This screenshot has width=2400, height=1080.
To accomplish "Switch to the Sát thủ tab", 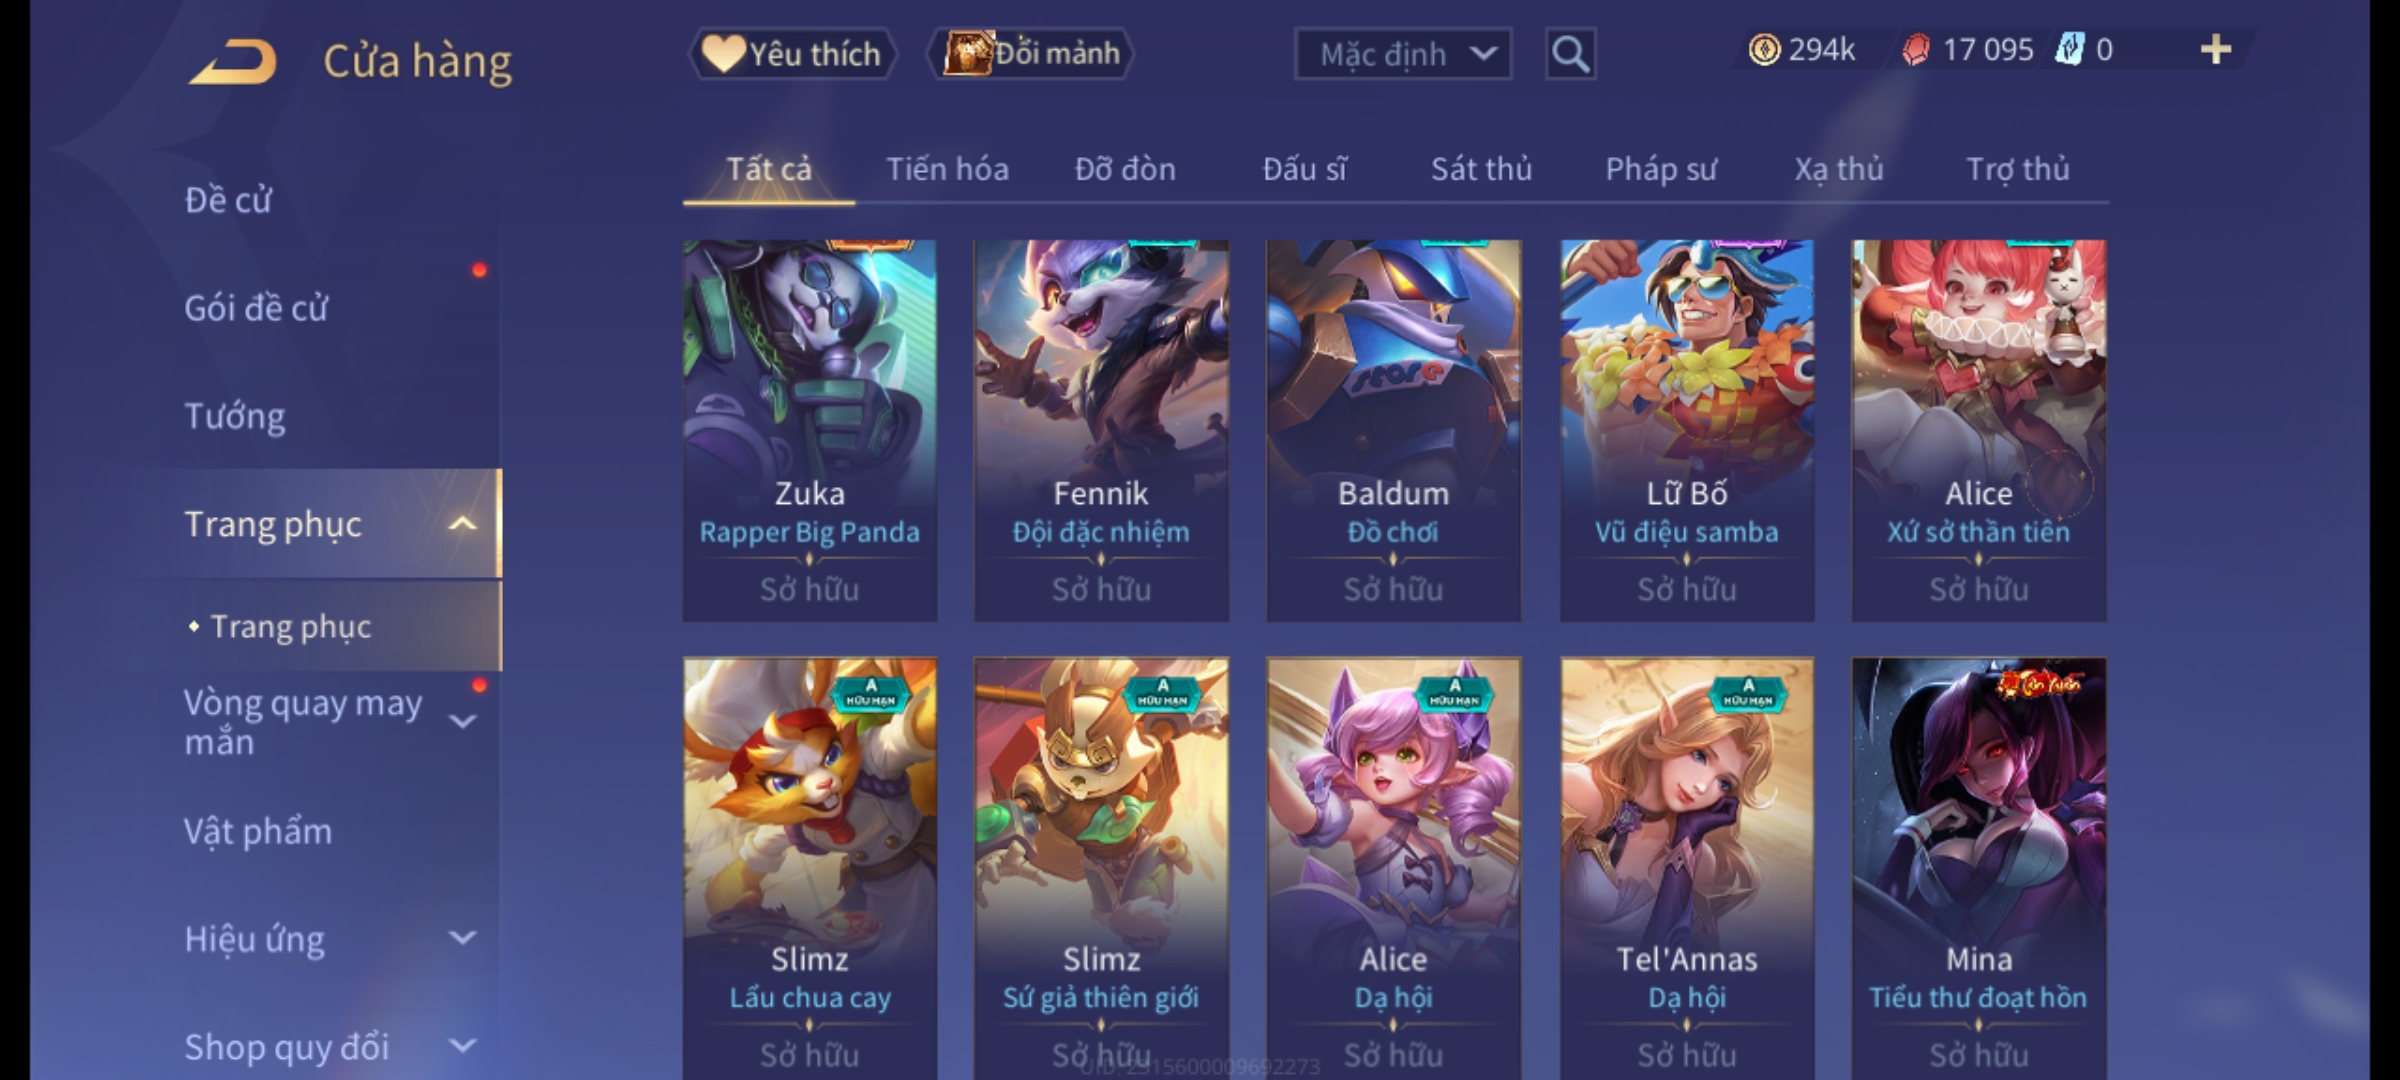I will point(1481,169).
